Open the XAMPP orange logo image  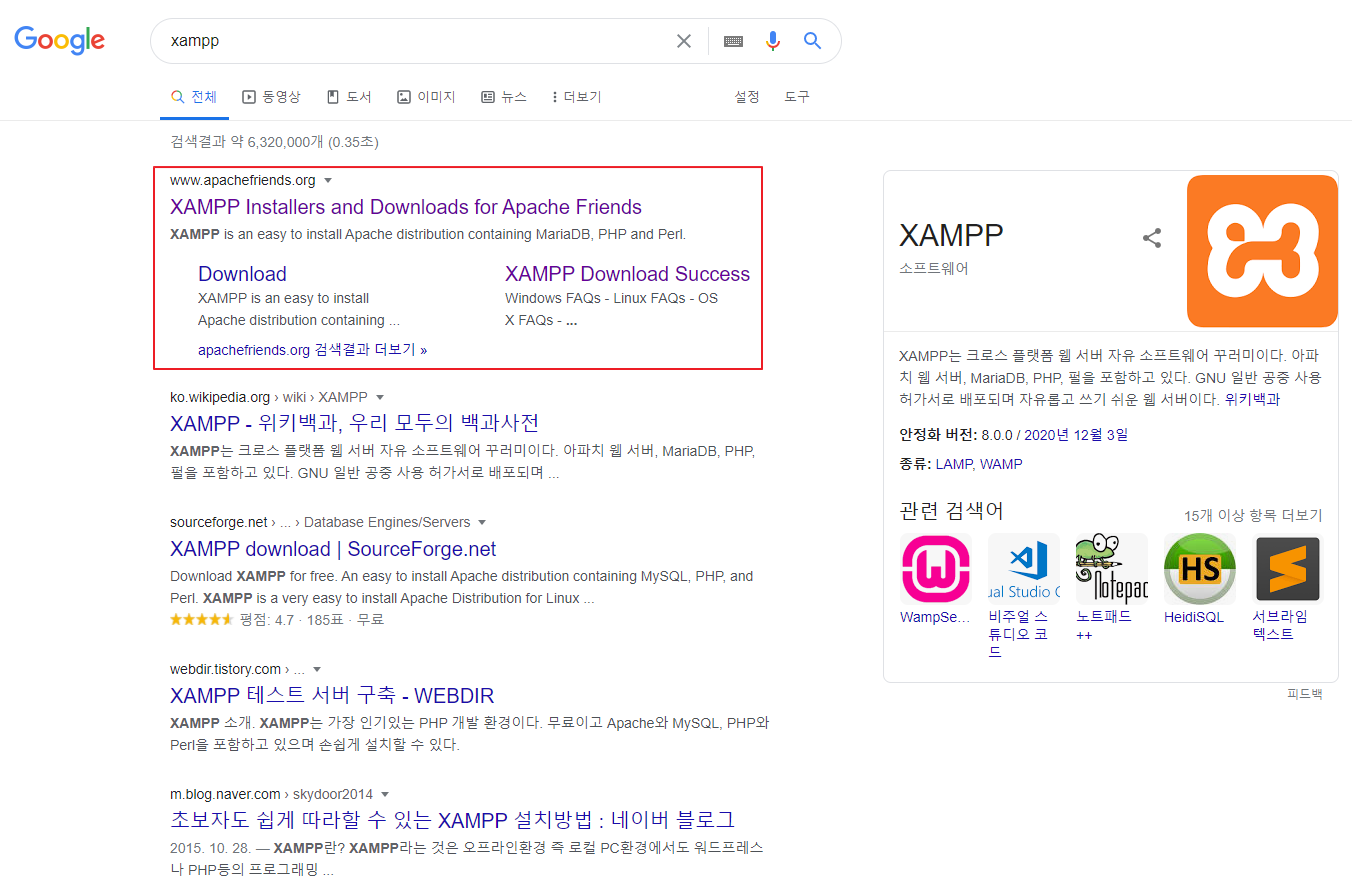click(x=1262, y=251)
